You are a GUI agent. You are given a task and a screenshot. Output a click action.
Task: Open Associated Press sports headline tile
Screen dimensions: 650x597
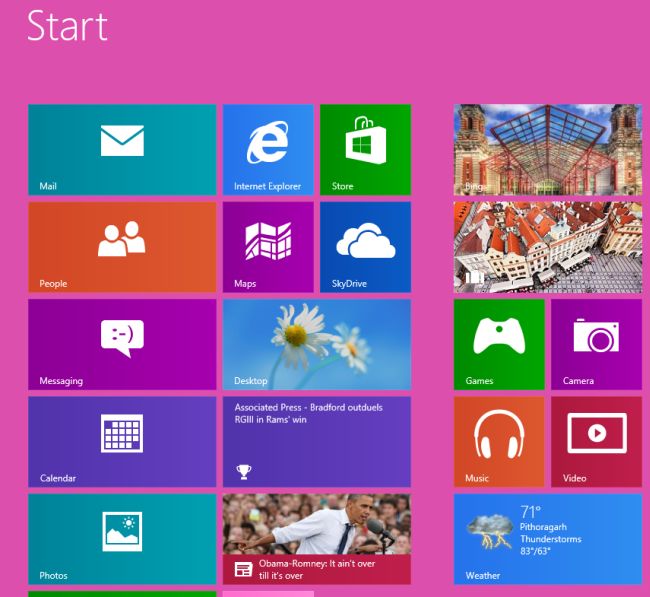click(x=317, y=442)
